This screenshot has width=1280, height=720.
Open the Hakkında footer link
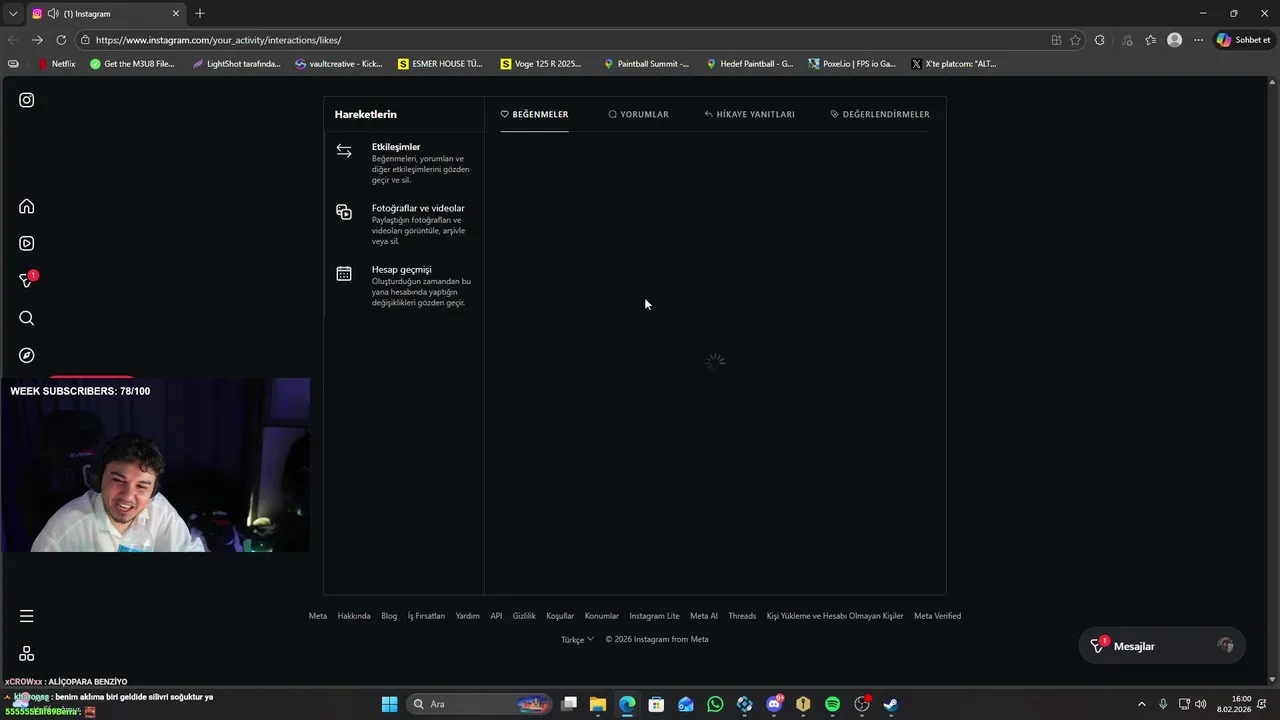354,616
